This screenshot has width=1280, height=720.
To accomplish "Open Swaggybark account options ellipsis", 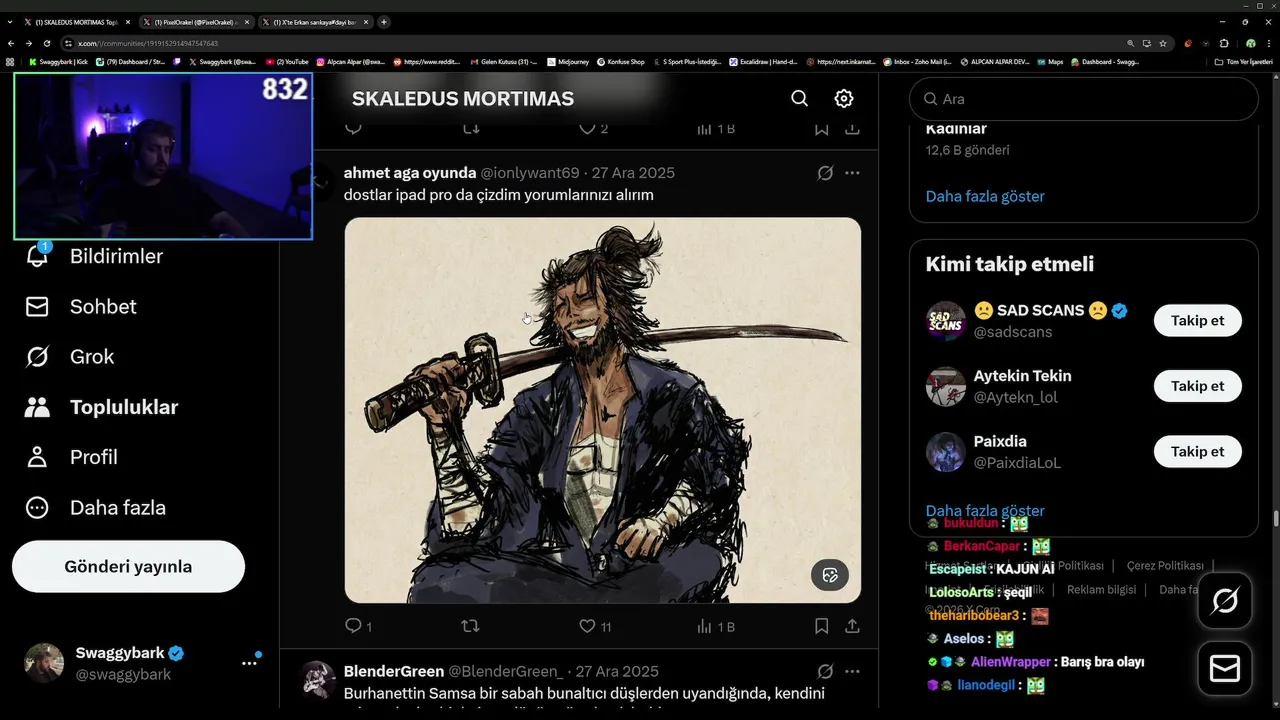I will [249, 663].
